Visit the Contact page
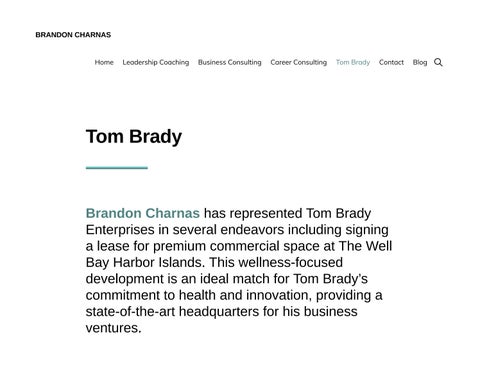This screenshot has width=480, height=371. tap(391, 62)
